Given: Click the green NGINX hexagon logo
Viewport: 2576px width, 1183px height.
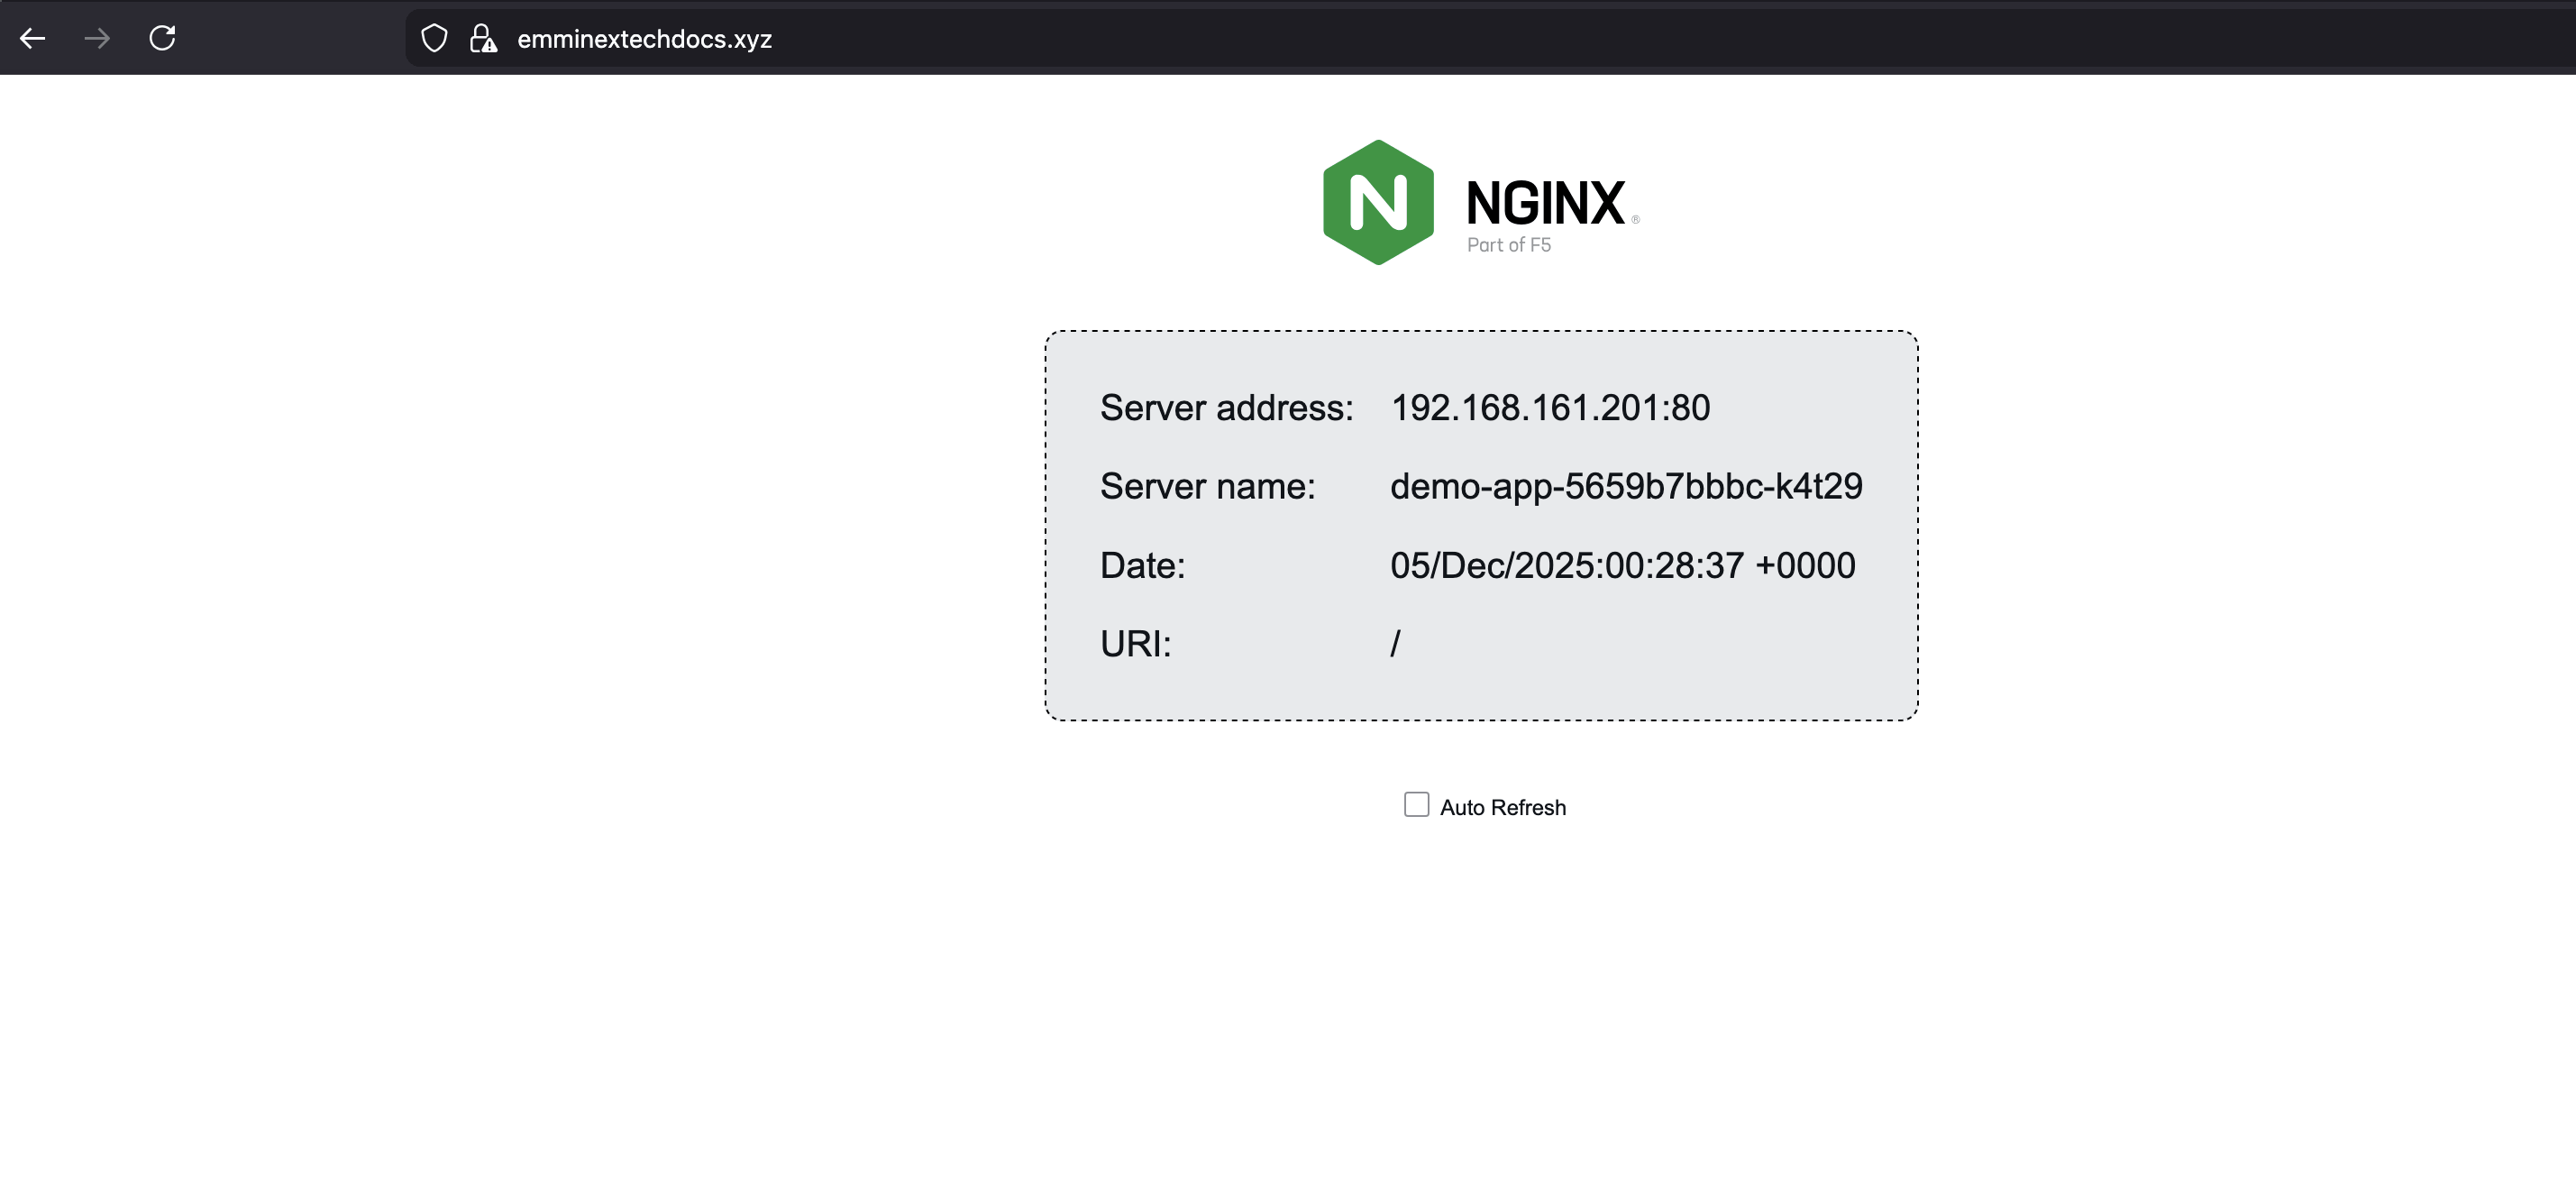Looking at the screenshot, I should click(1378, 202).
